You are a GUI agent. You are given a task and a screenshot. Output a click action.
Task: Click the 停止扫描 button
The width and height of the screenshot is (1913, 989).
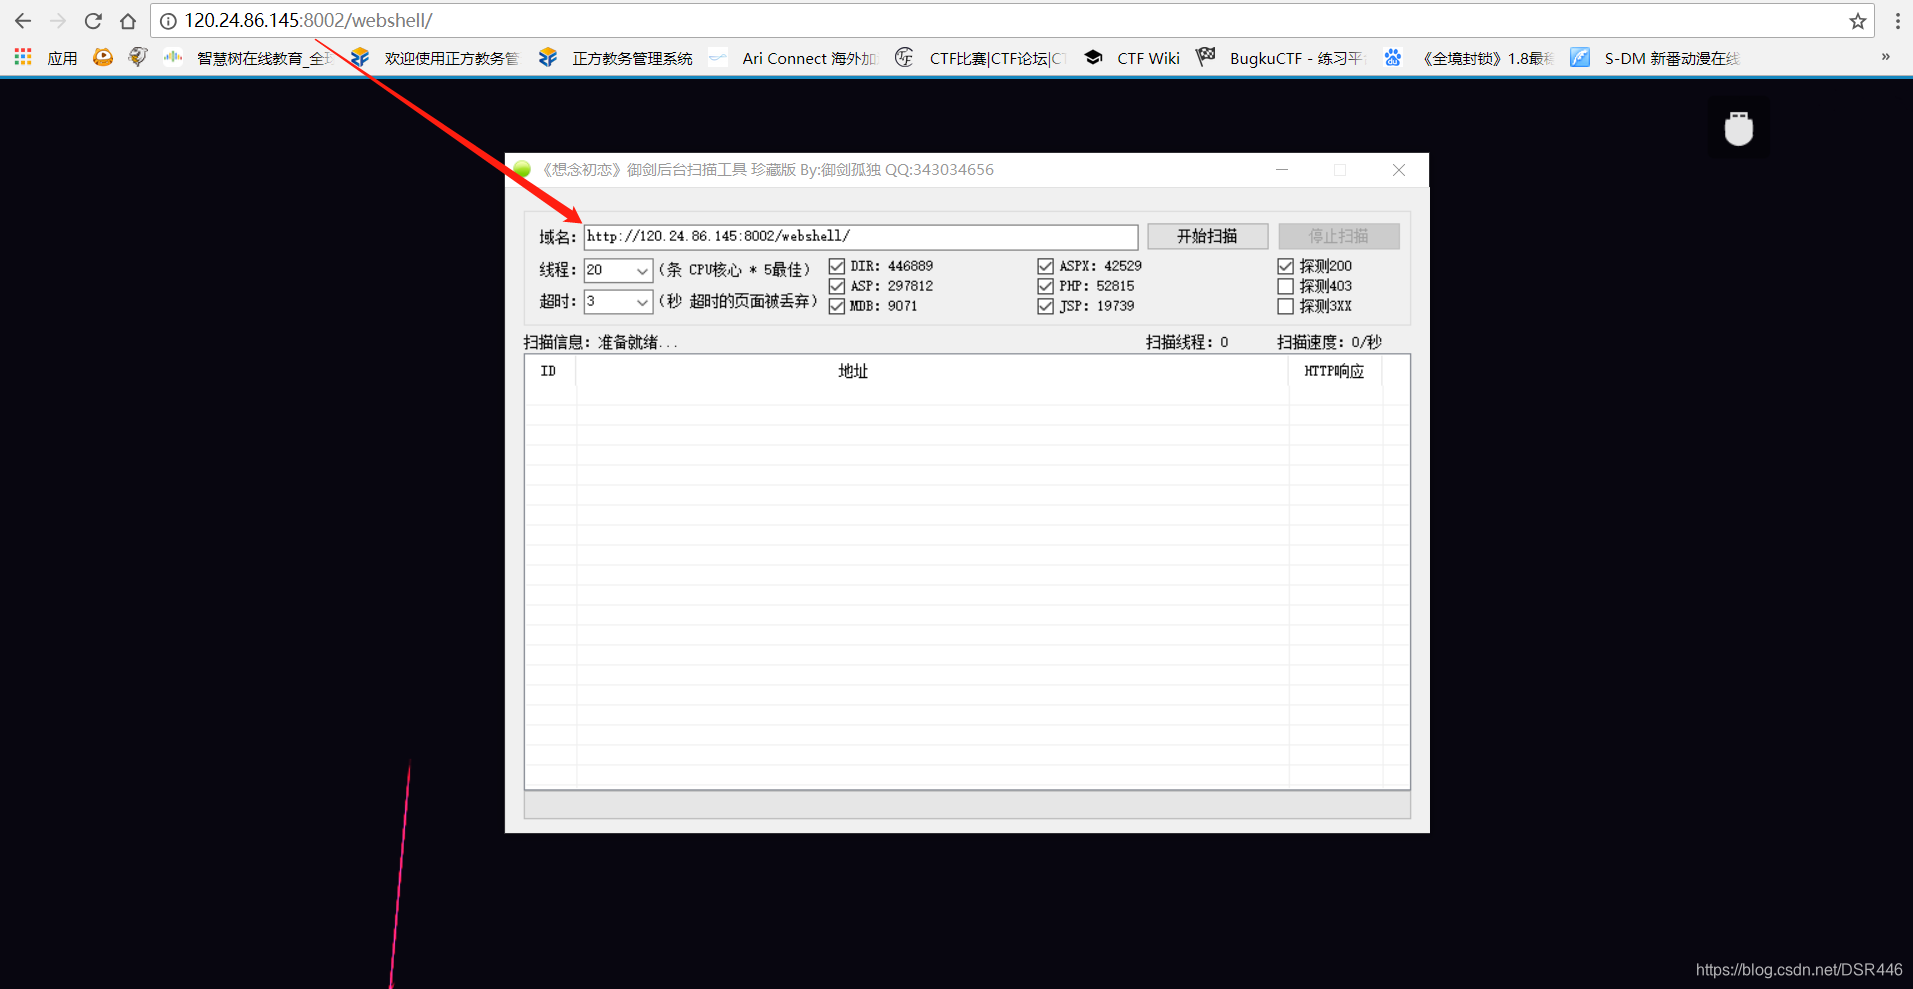(1338, 236)
